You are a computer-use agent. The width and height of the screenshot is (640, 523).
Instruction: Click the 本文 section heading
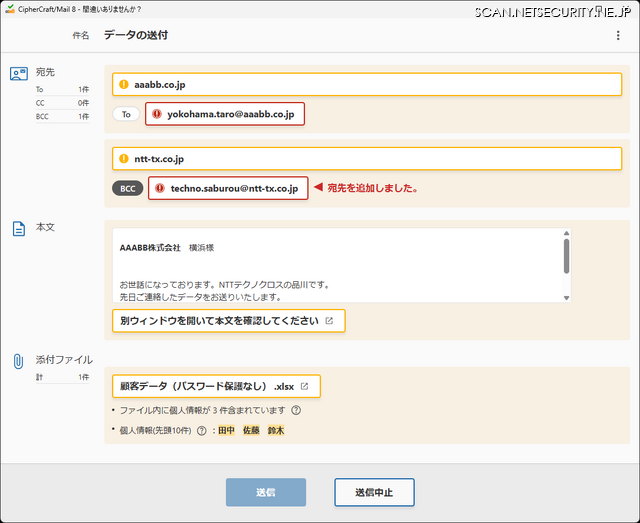click(x=45, y=227)
